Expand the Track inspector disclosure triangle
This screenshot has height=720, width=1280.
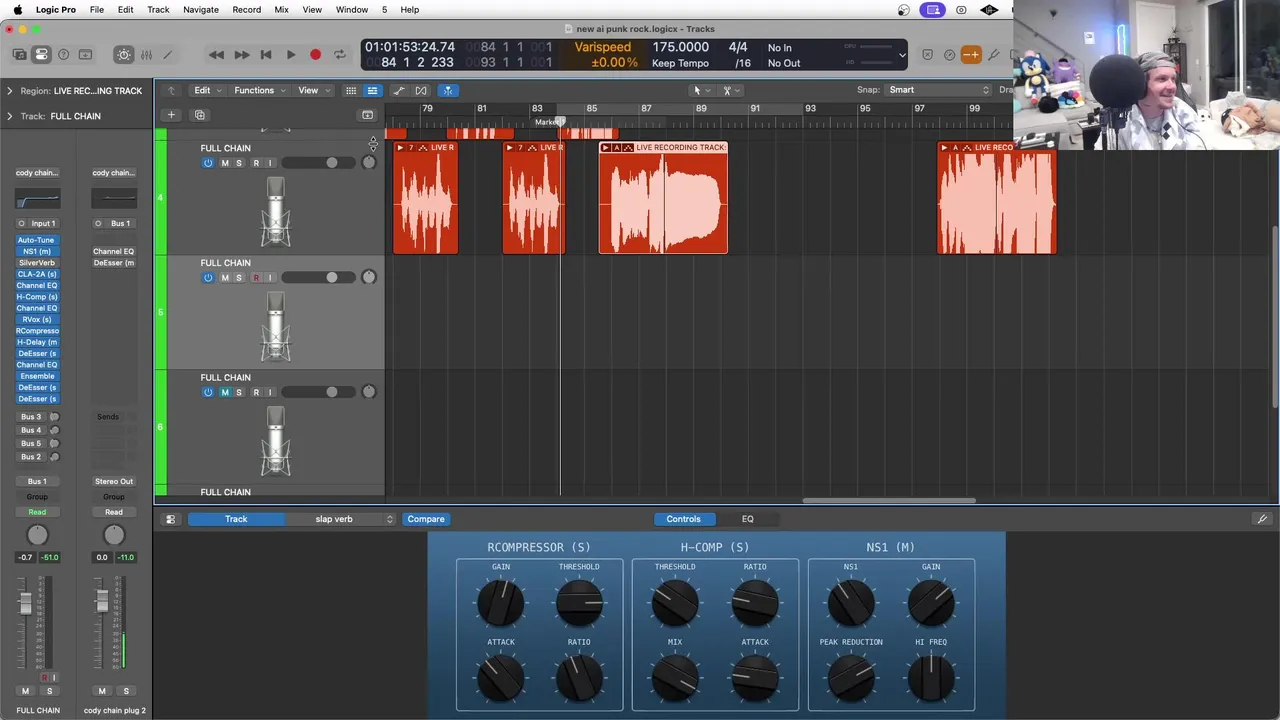click(9, 116)
